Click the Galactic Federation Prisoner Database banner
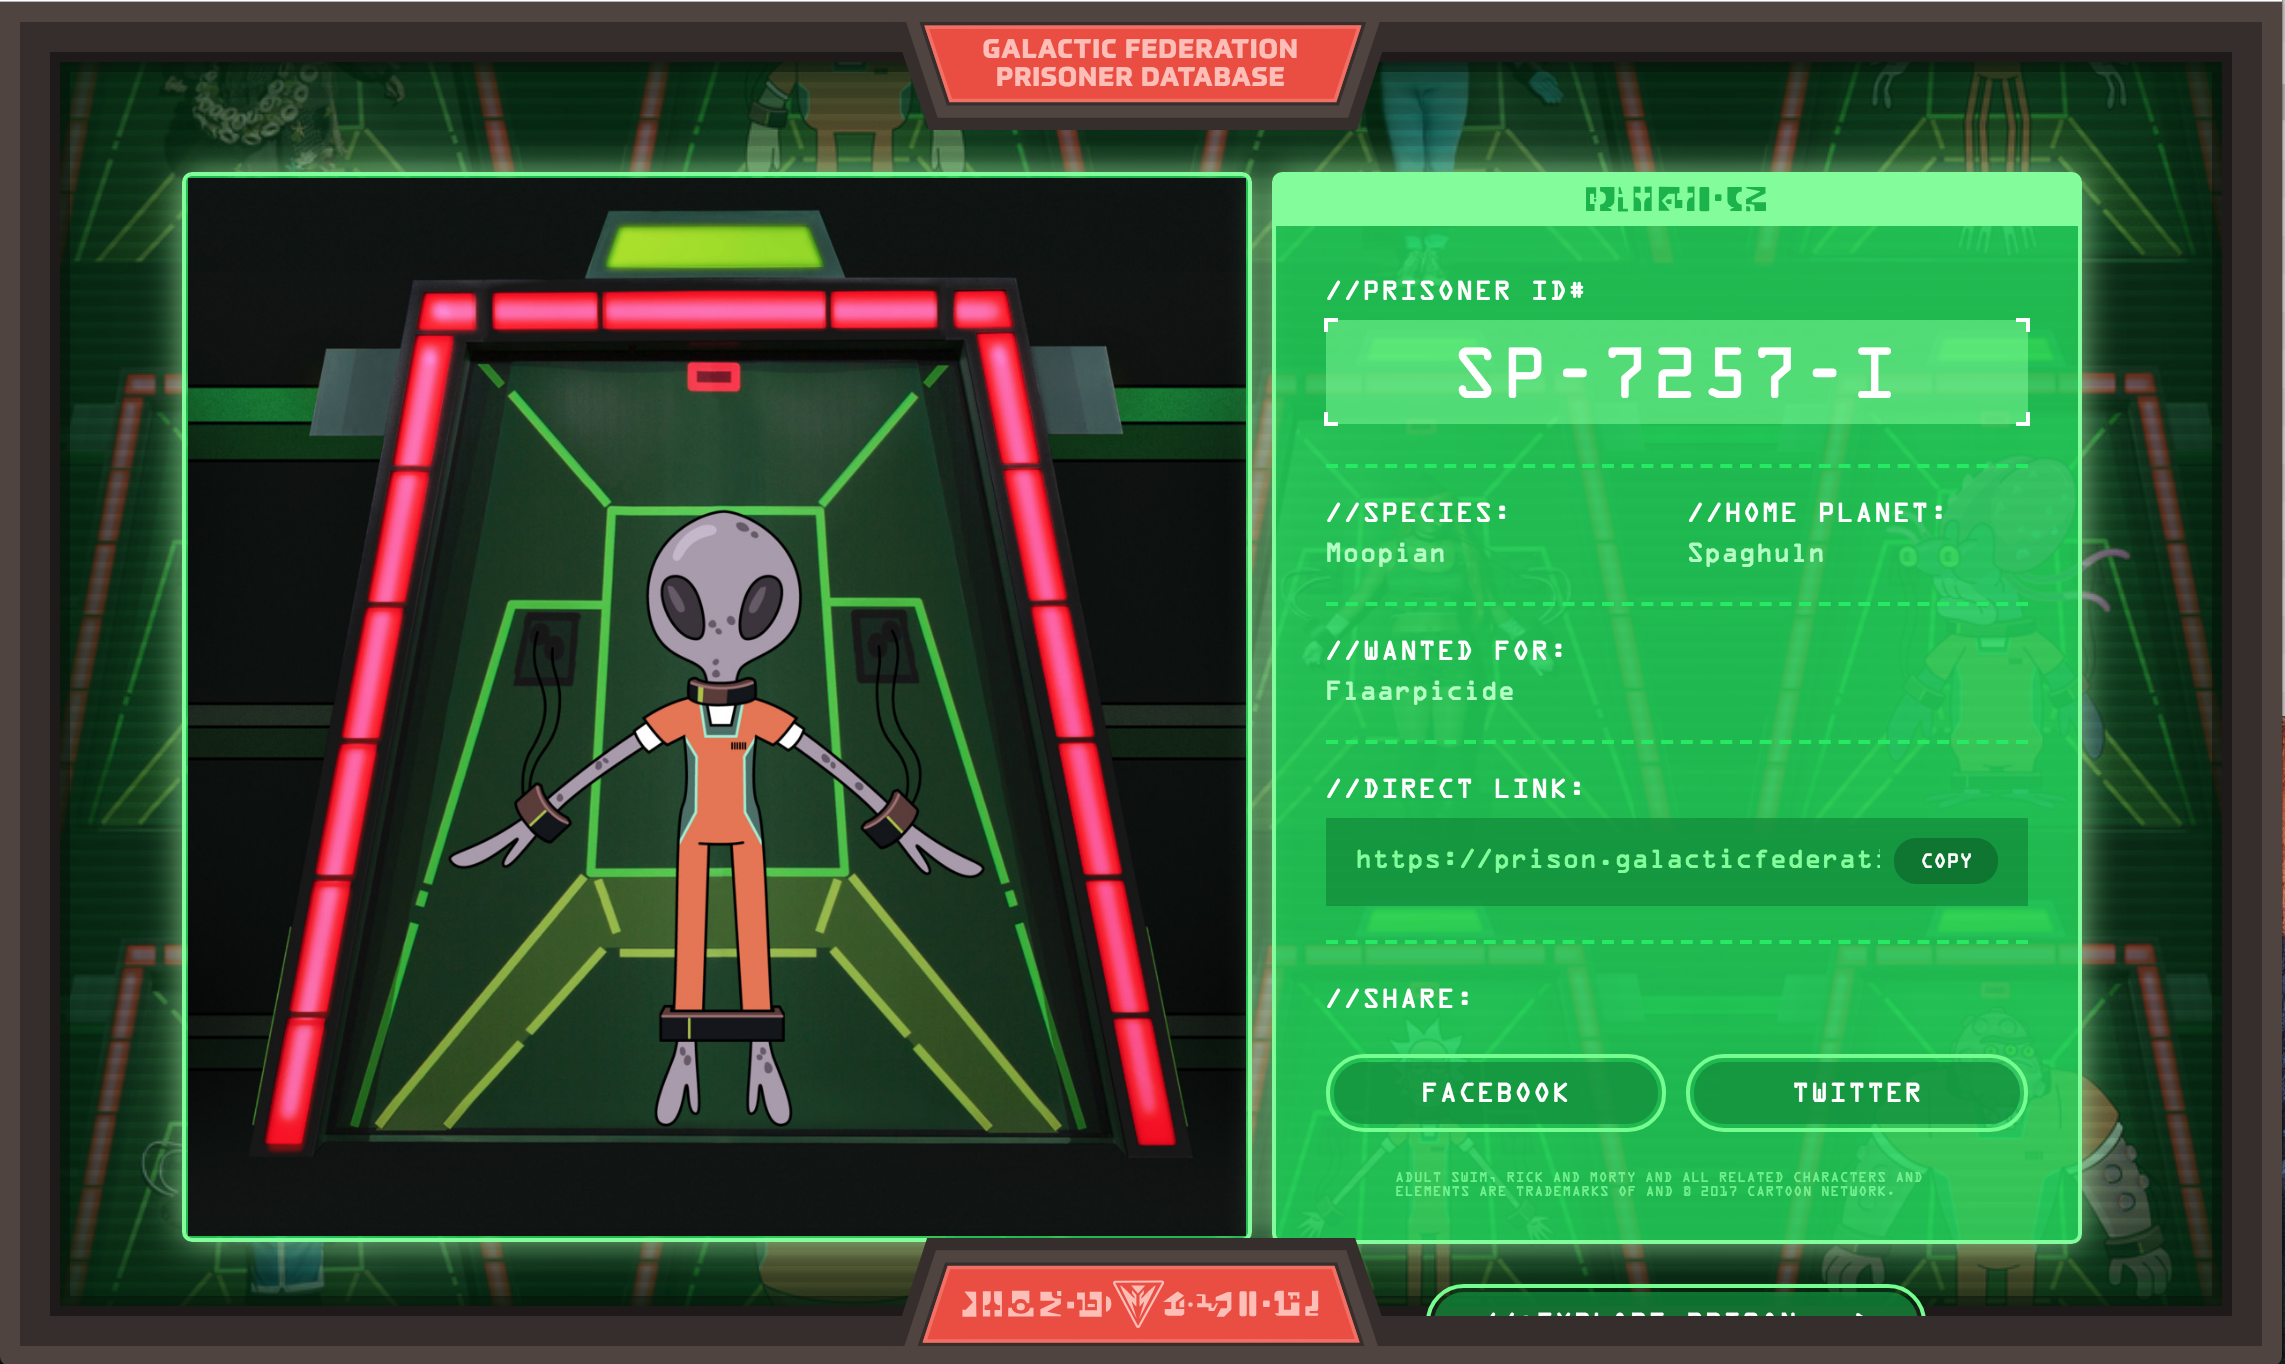Screen dimensions: 2285x1364 (1140, 63)
